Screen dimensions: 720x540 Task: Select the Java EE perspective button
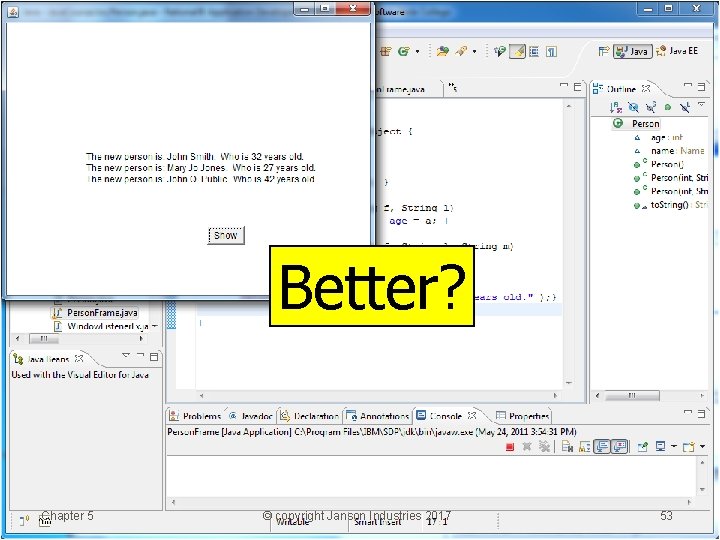(x=677, y=51)
